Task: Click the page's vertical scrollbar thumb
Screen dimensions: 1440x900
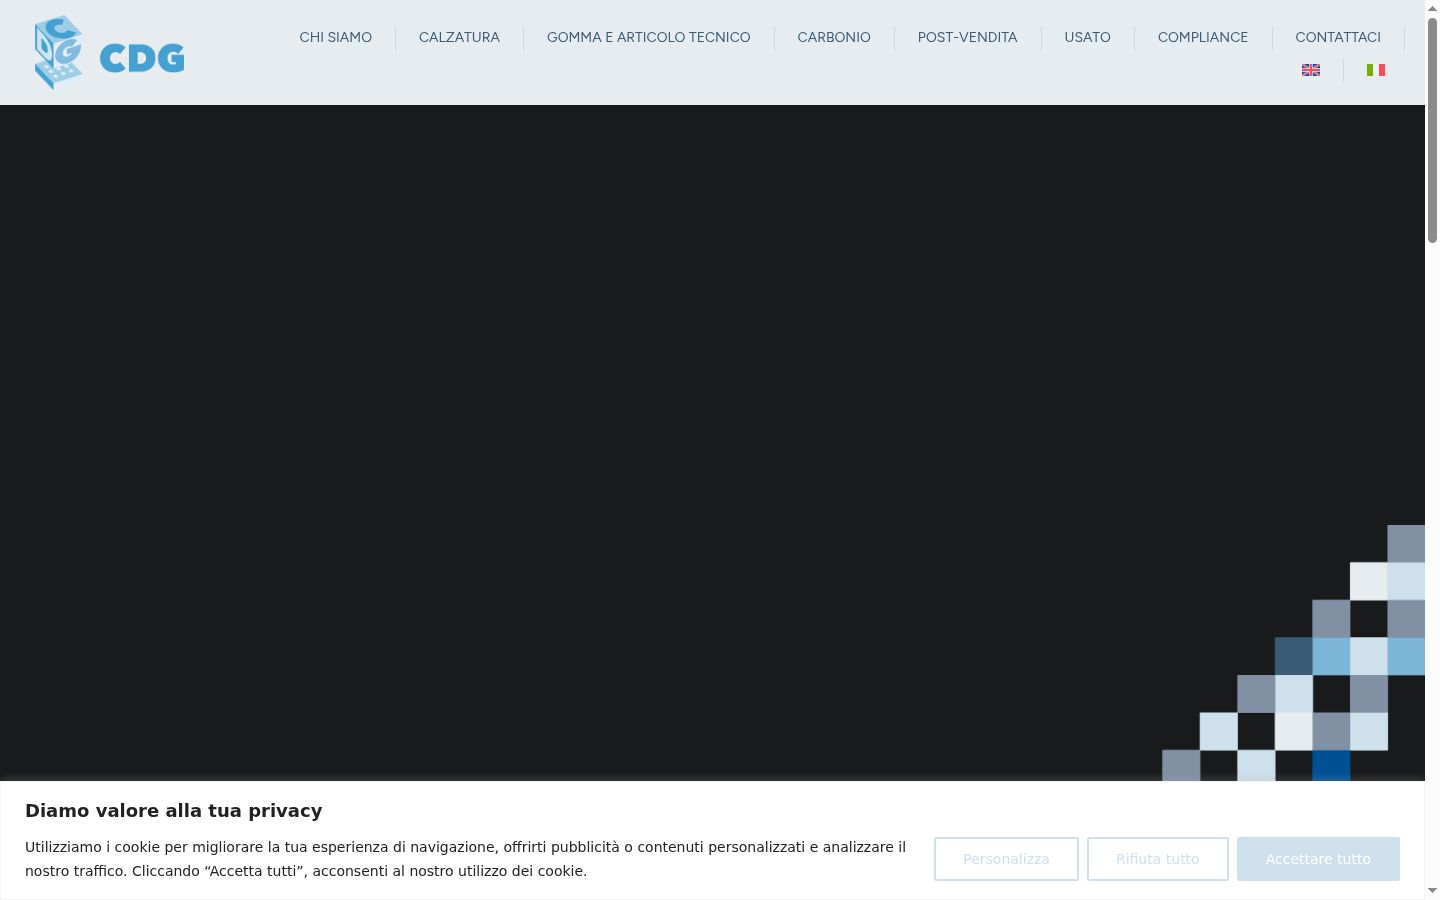Action: point(1432,130)
